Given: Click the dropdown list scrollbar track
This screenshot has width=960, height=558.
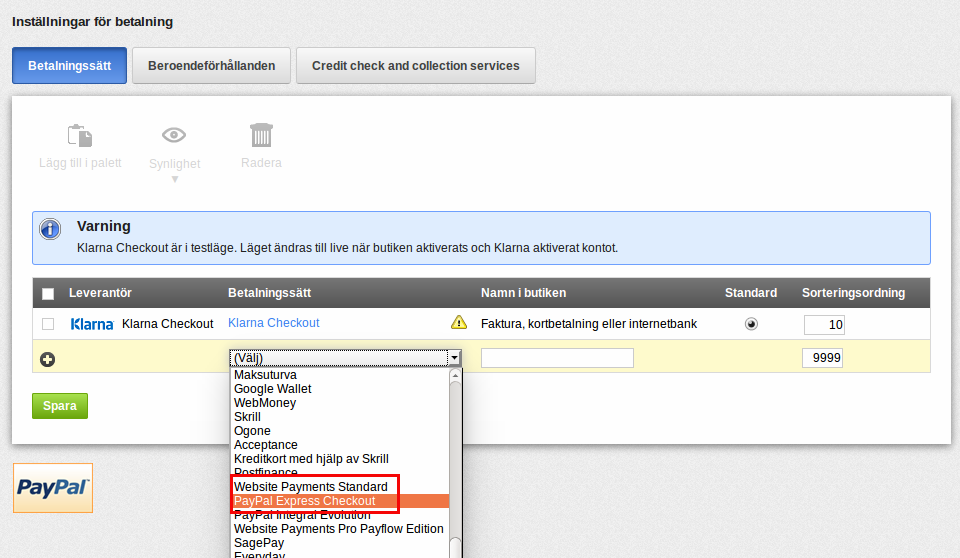Looking at the screenshot, I should (455, 459).
